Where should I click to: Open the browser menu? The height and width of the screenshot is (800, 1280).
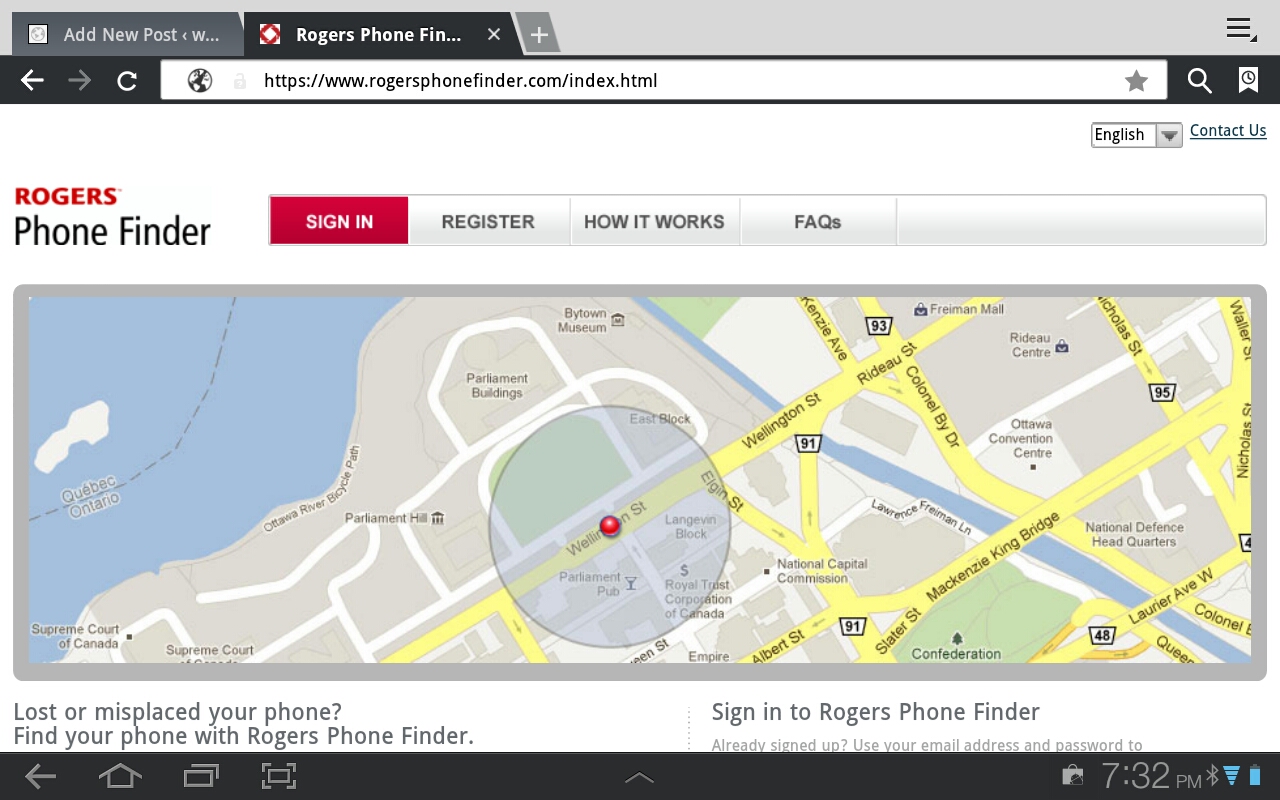point(1237,29)
